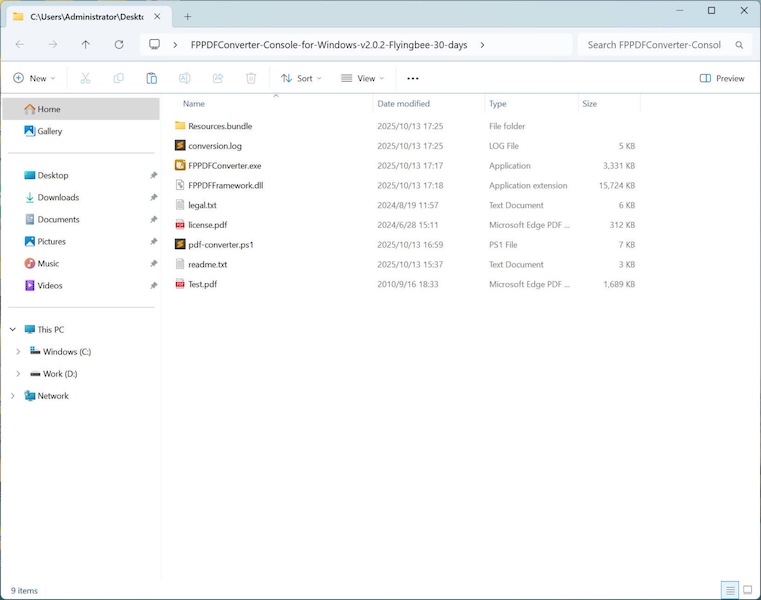Switch to details view layout button
This screenshot has height=600, width=761.
730,590
